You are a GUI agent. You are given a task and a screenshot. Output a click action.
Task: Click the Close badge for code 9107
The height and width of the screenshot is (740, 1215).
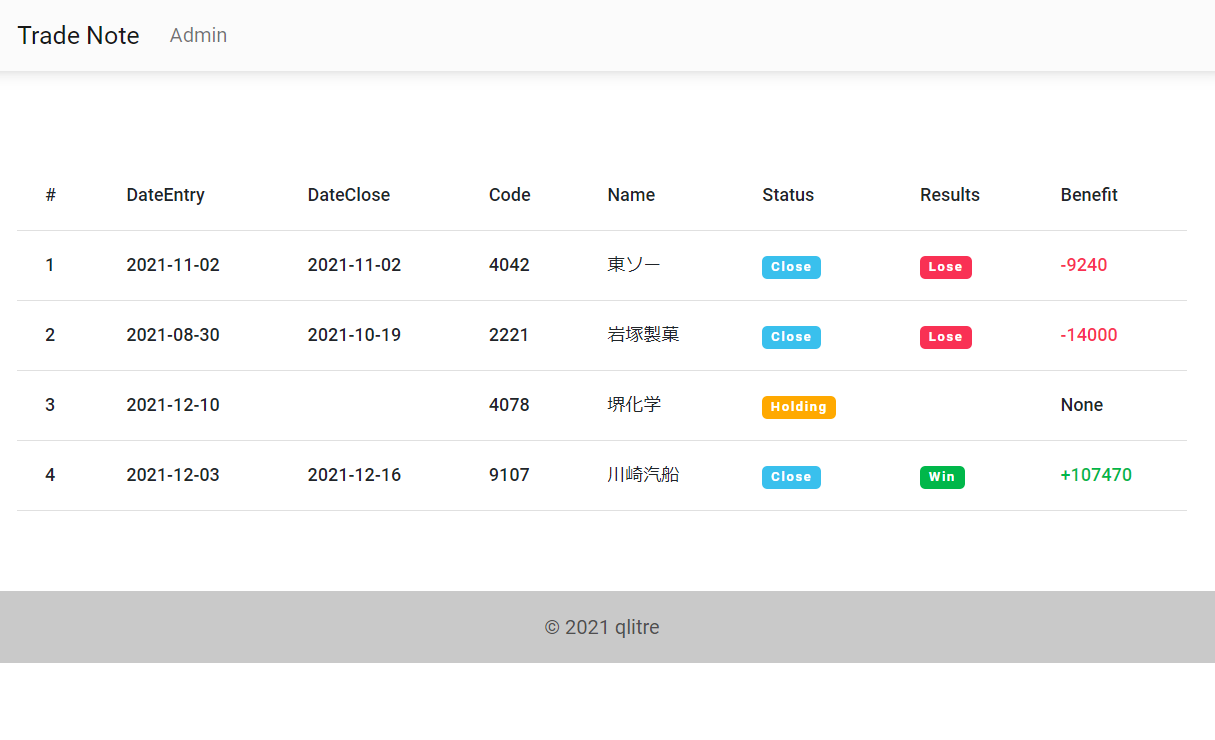click(791, 477)
